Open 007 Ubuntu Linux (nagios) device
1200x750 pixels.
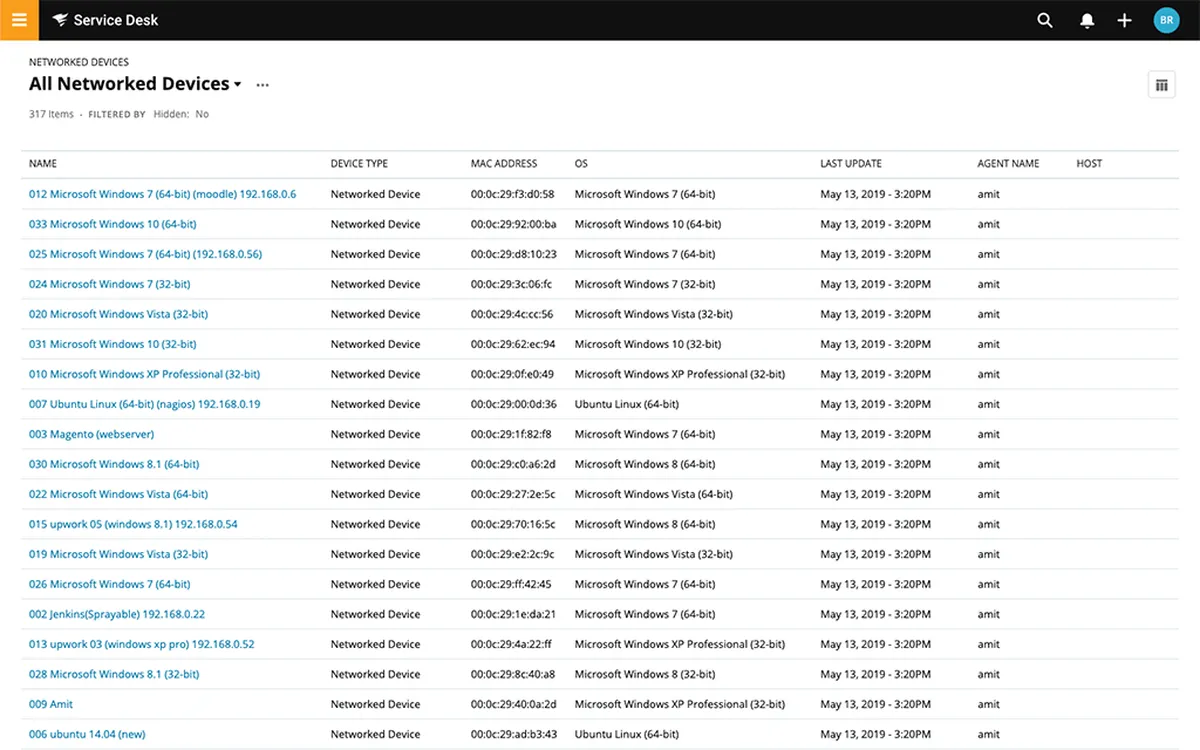point(144,404)
